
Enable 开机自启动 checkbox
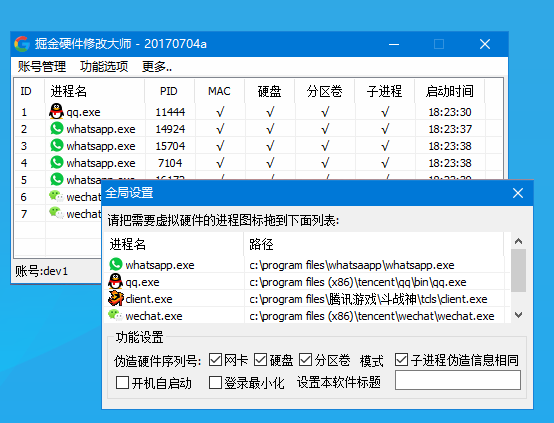click(122, 382)
